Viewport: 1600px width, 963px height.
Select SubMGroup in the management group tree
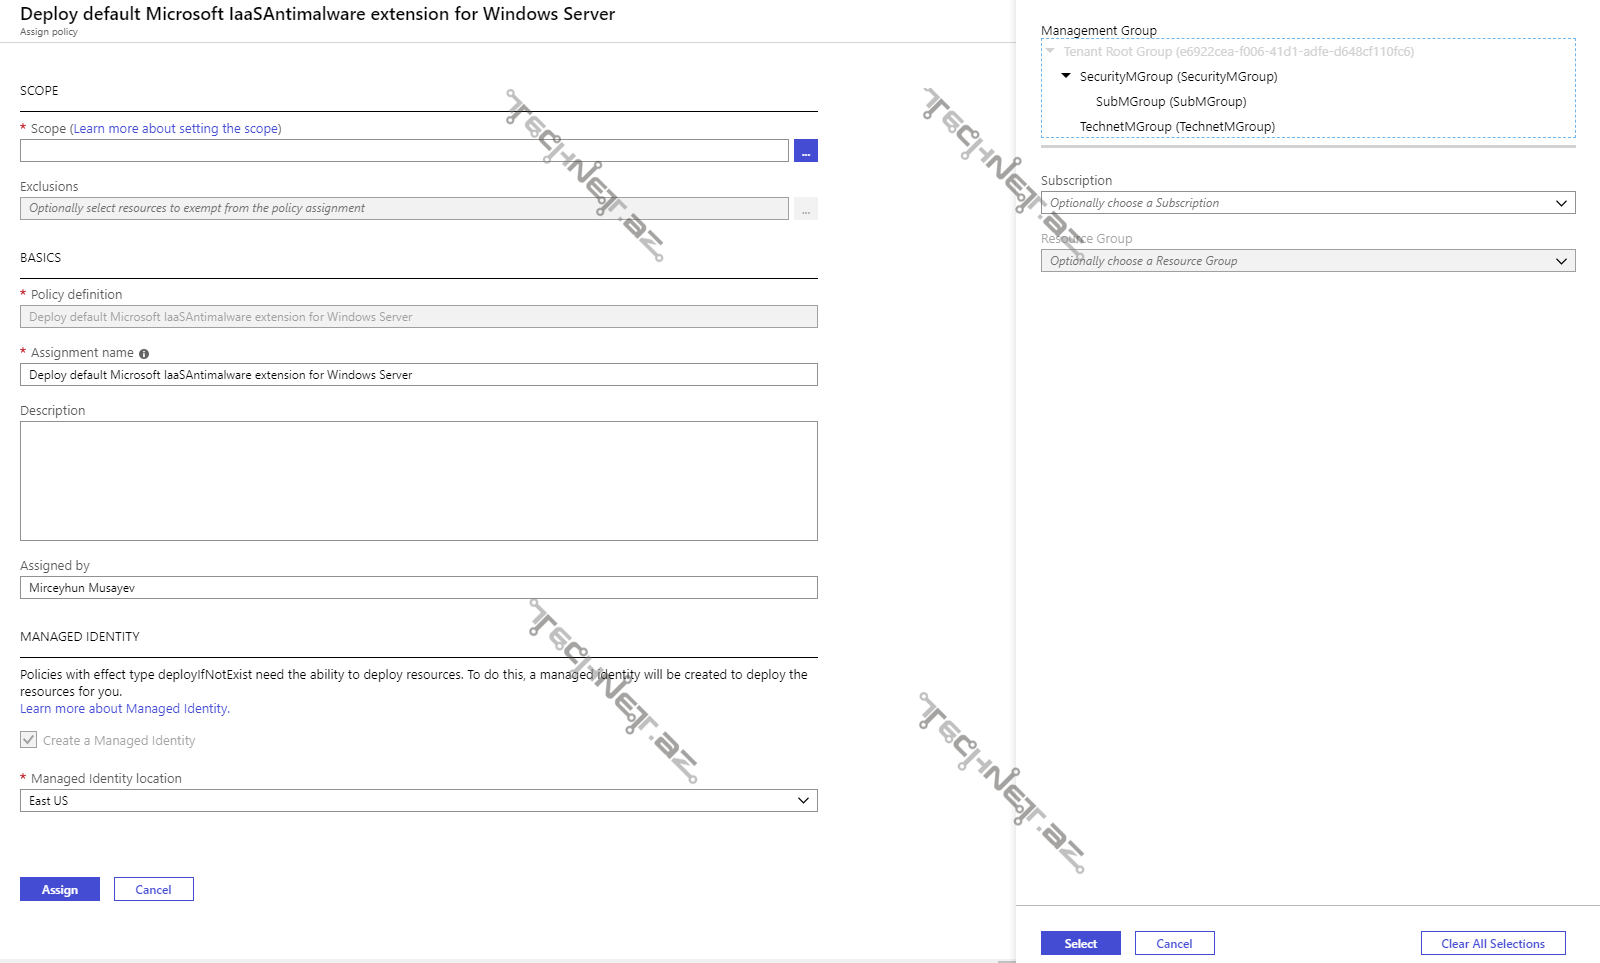click(x=1170, y=102)
